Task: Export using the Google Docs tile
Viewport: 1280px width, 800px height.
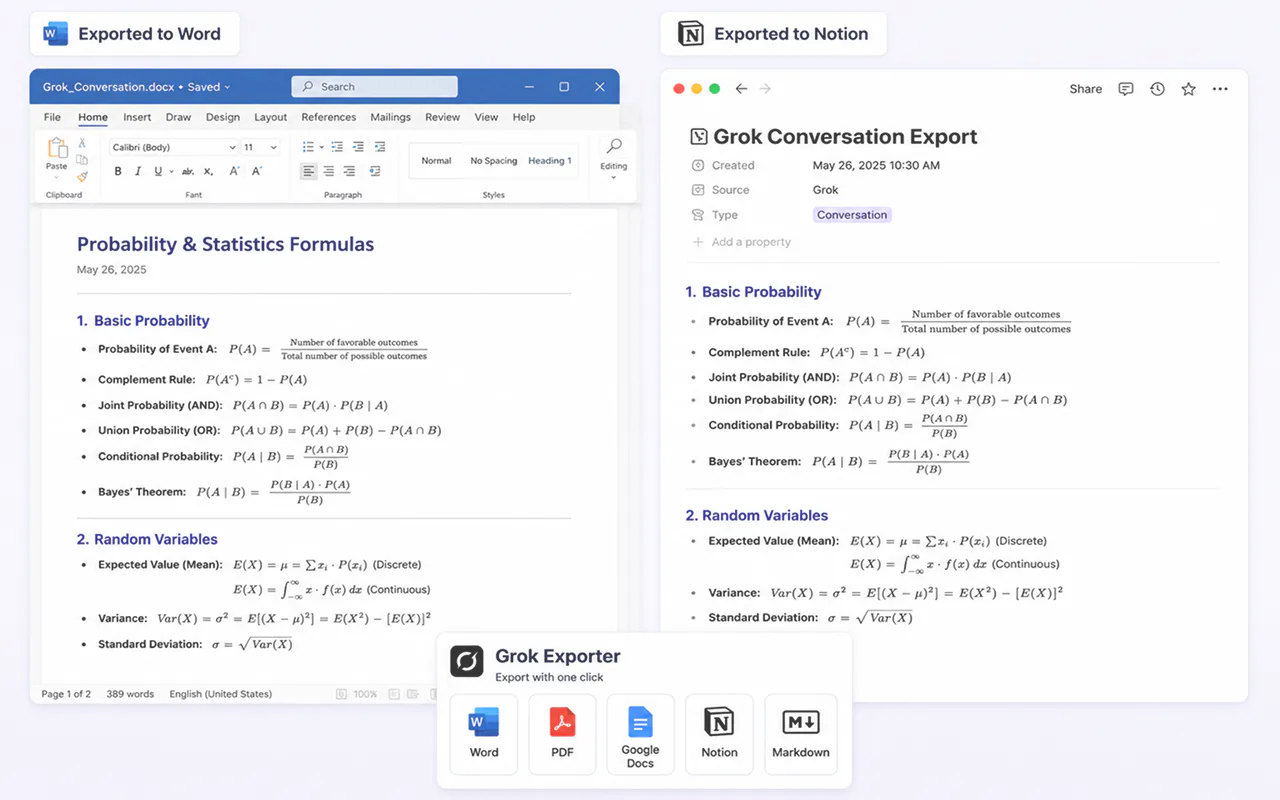Action: click(640, 734)
